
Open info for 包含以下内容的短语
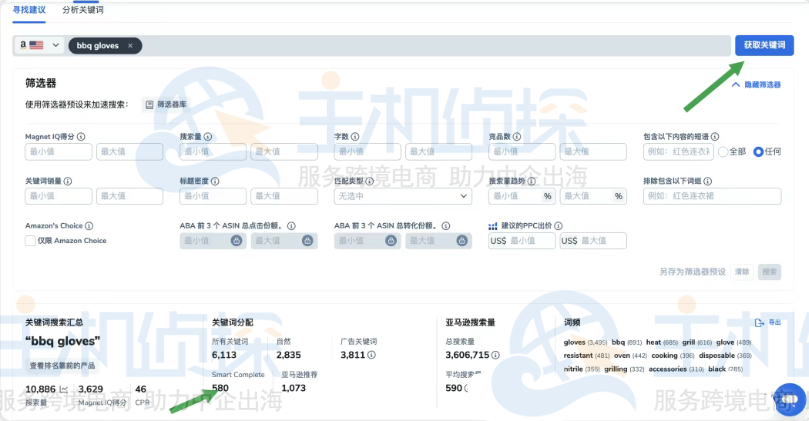point(715,137)
